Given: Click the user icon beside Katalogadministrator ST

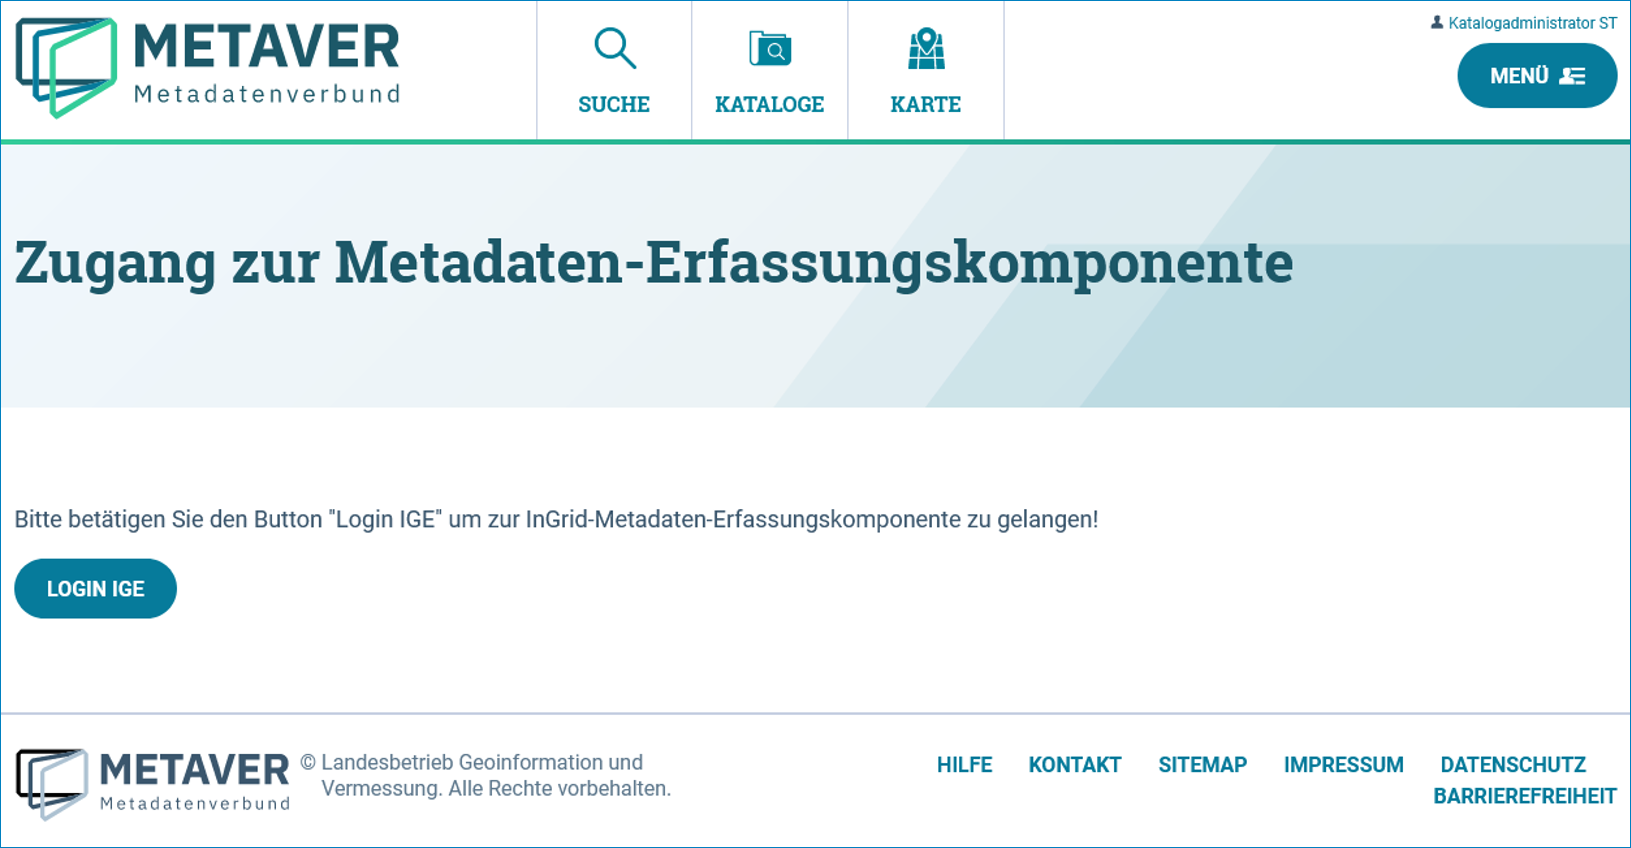Looking at the screenshot, I should pos(1437,22).
